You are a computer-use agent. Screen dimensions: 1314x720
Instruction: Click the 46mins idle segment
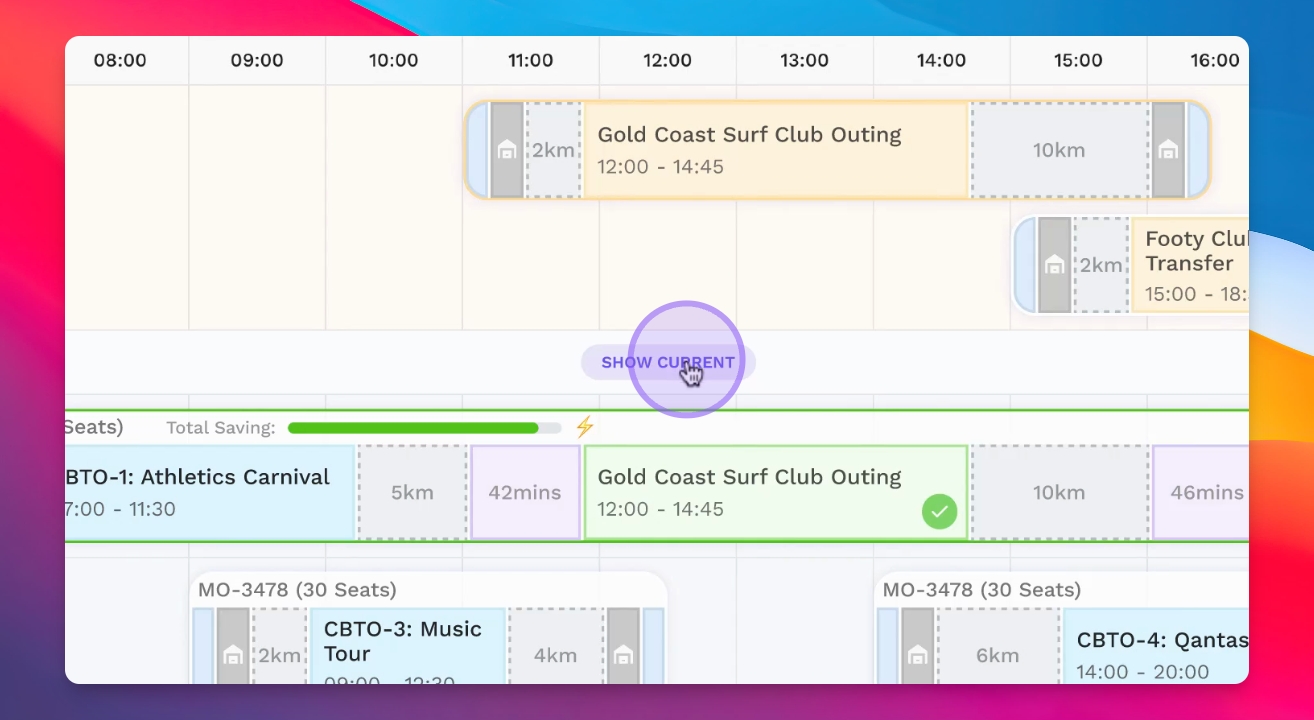coord(1201,493)
